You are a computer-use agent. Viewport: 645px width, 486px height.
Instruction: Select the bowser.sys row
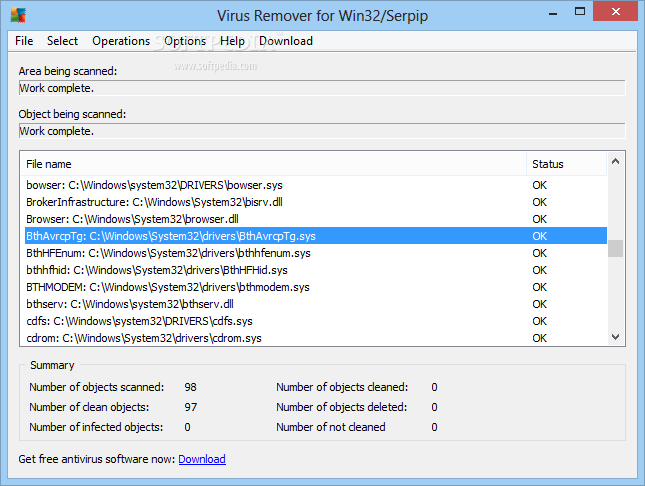coord(316,185)
